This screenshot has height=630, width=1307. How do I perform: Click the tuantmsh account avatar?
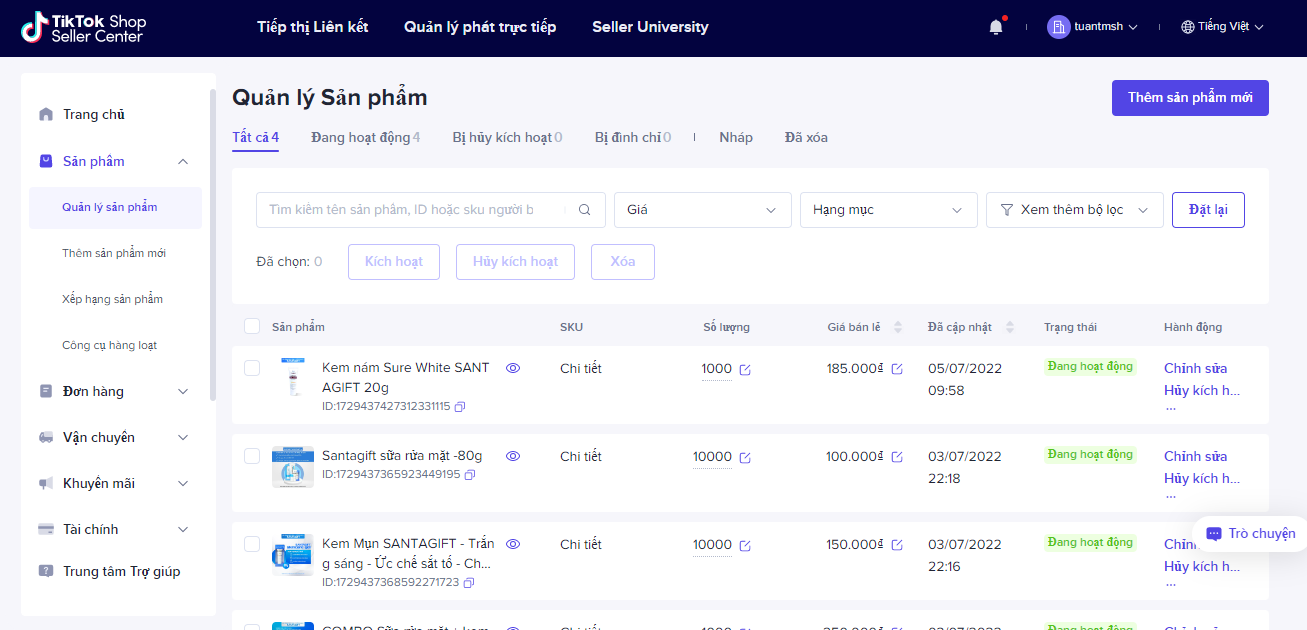coord(1058,27)
